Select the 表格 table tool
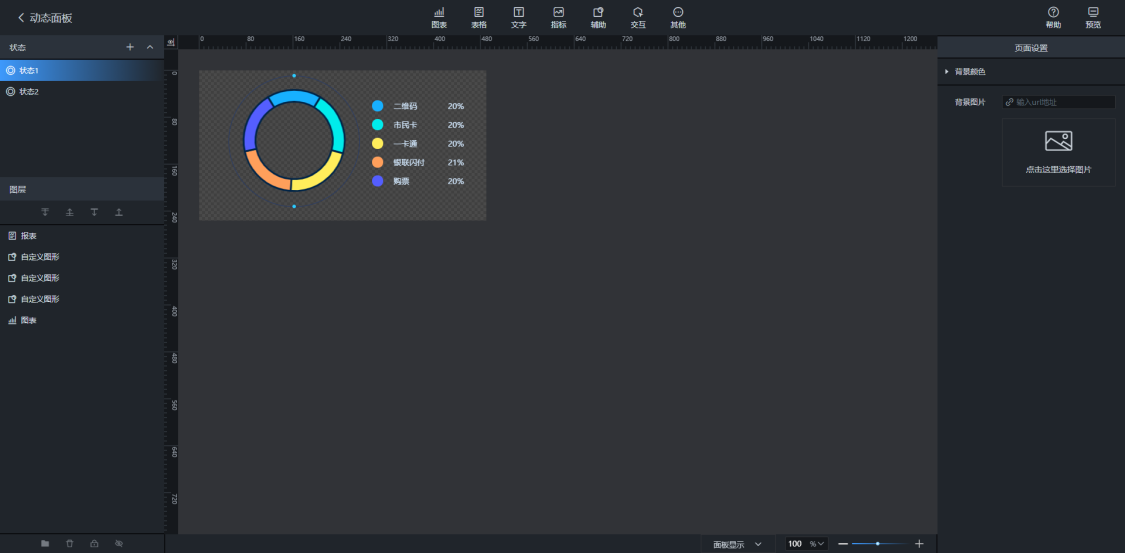 pos(479,17)
